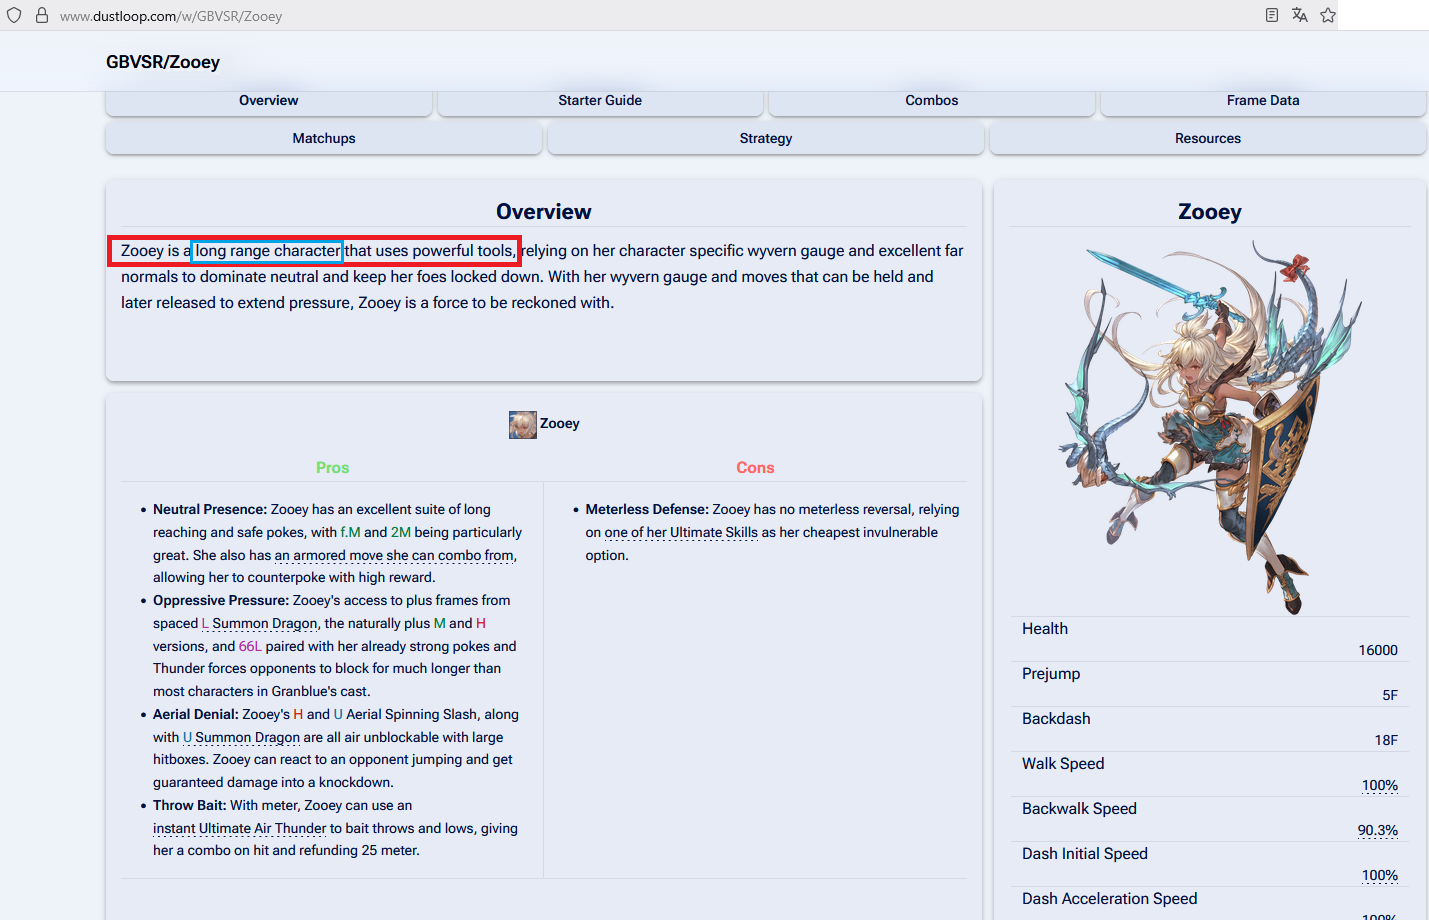
Task: Click the Walk Speed stat label
Action: click(1063, 764)
